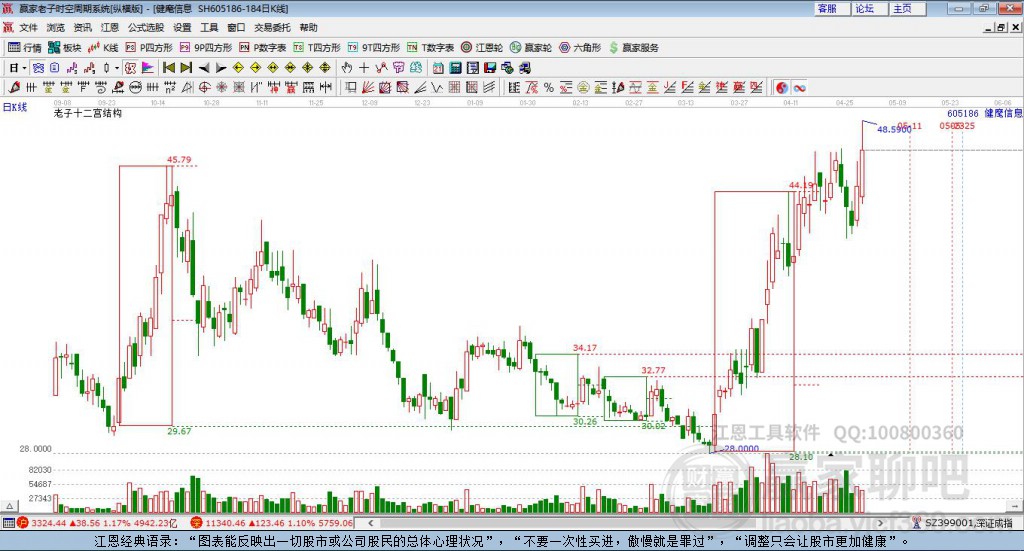Open the calendar icon in toolbar
The height and width of the screenshot is (551, 1024).
coord(438,68)
